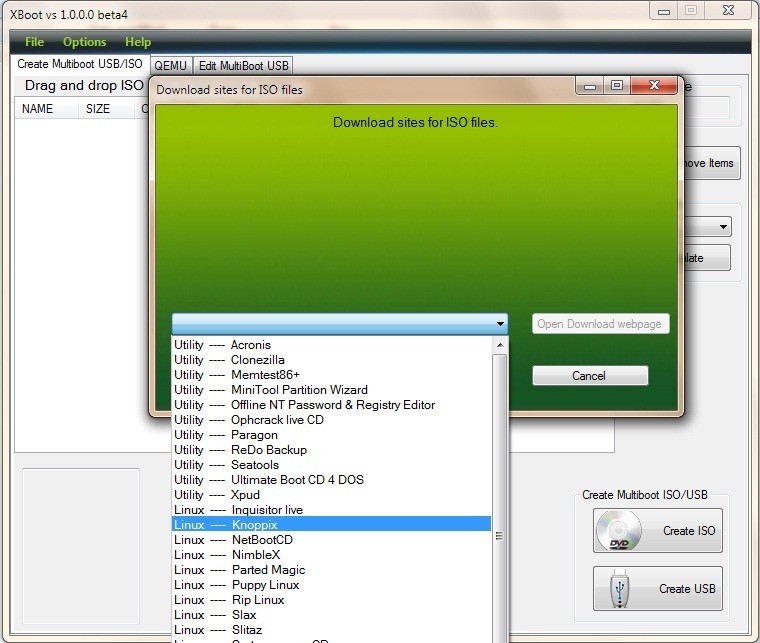The image size is (760, 643).
Task: Select Utility ---- Acronis from list
Action: (x=332, y=345)
